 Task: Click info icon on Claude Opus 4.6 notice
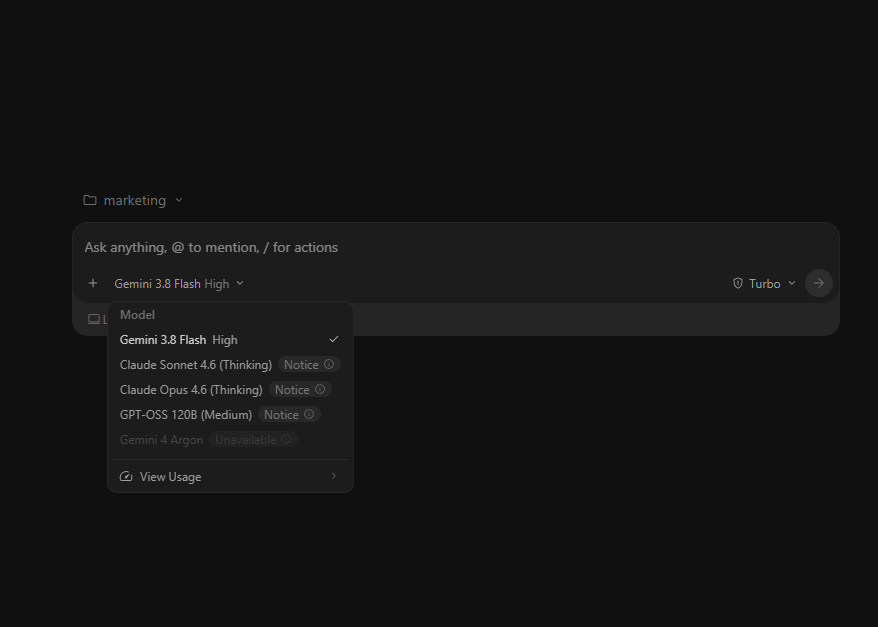point(320,389)
